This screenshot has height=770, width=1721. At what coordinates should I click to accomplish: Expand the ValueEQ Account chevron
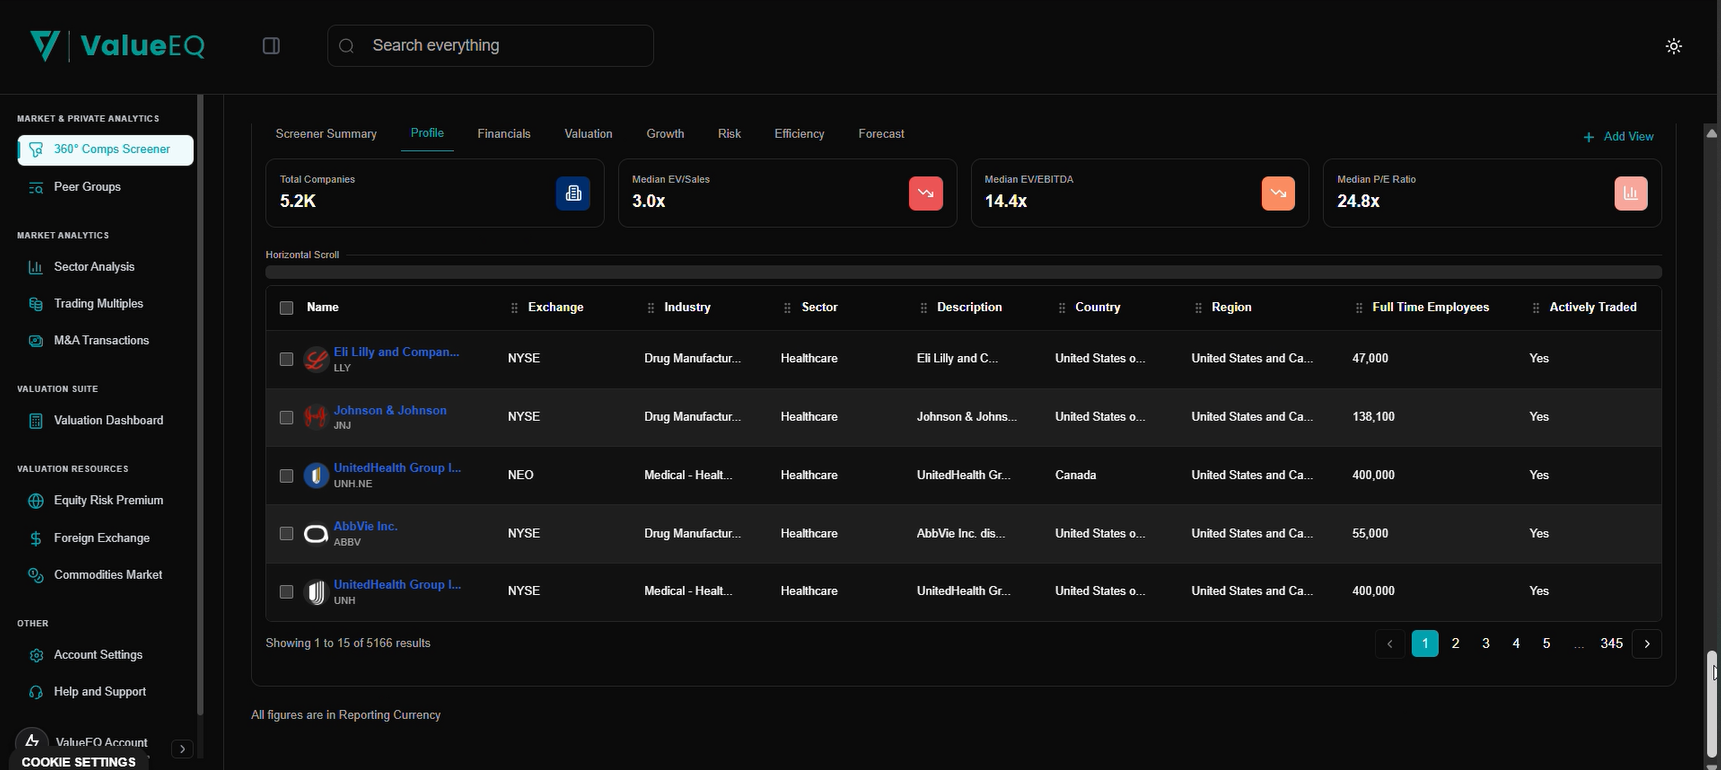182,749
